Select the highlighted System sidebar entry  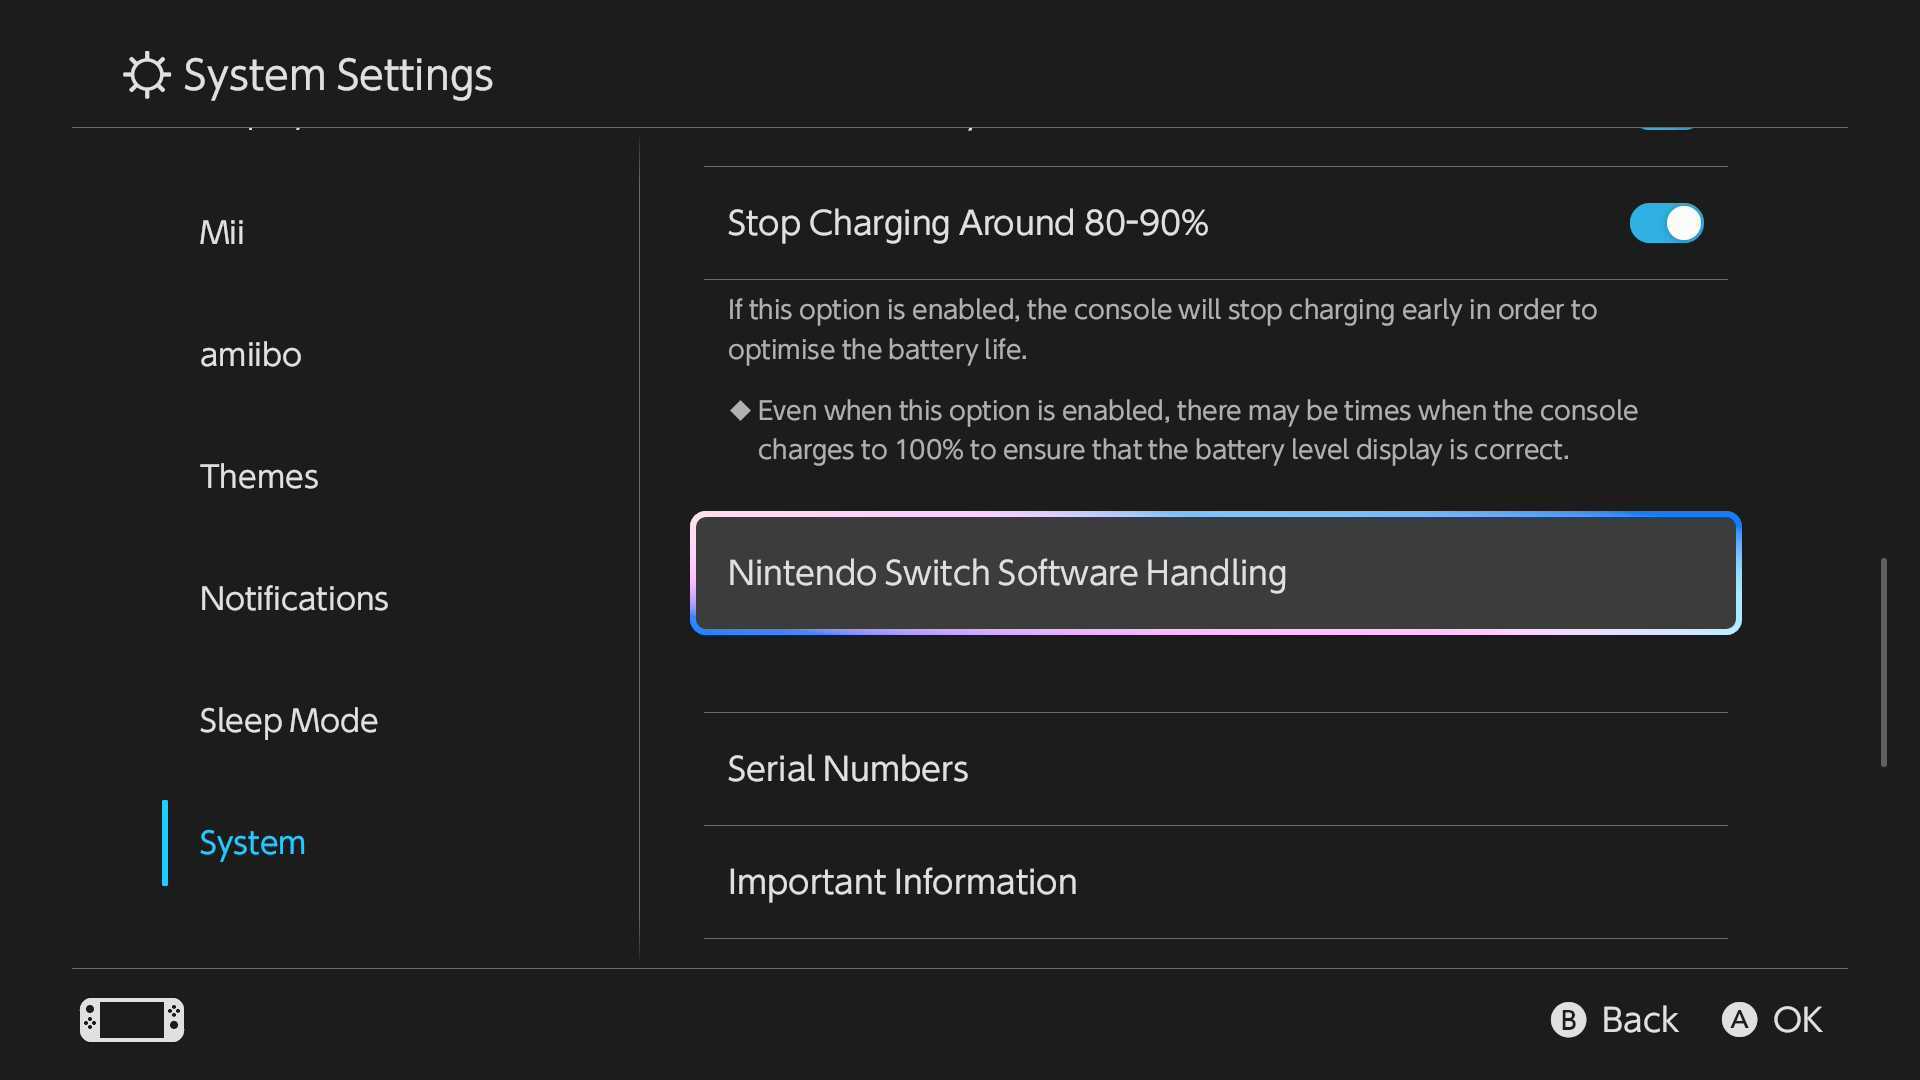pos(252,843)
